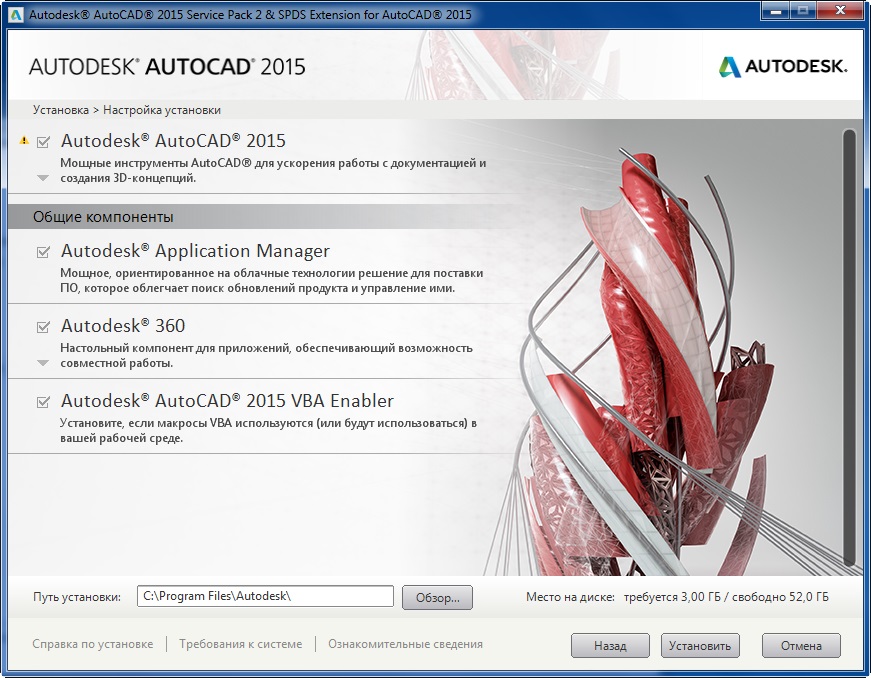Toggle the Autodesk 360 checkbox
Image resolution: width=871 pixels, height=678 pixels.
coord(43,327)
